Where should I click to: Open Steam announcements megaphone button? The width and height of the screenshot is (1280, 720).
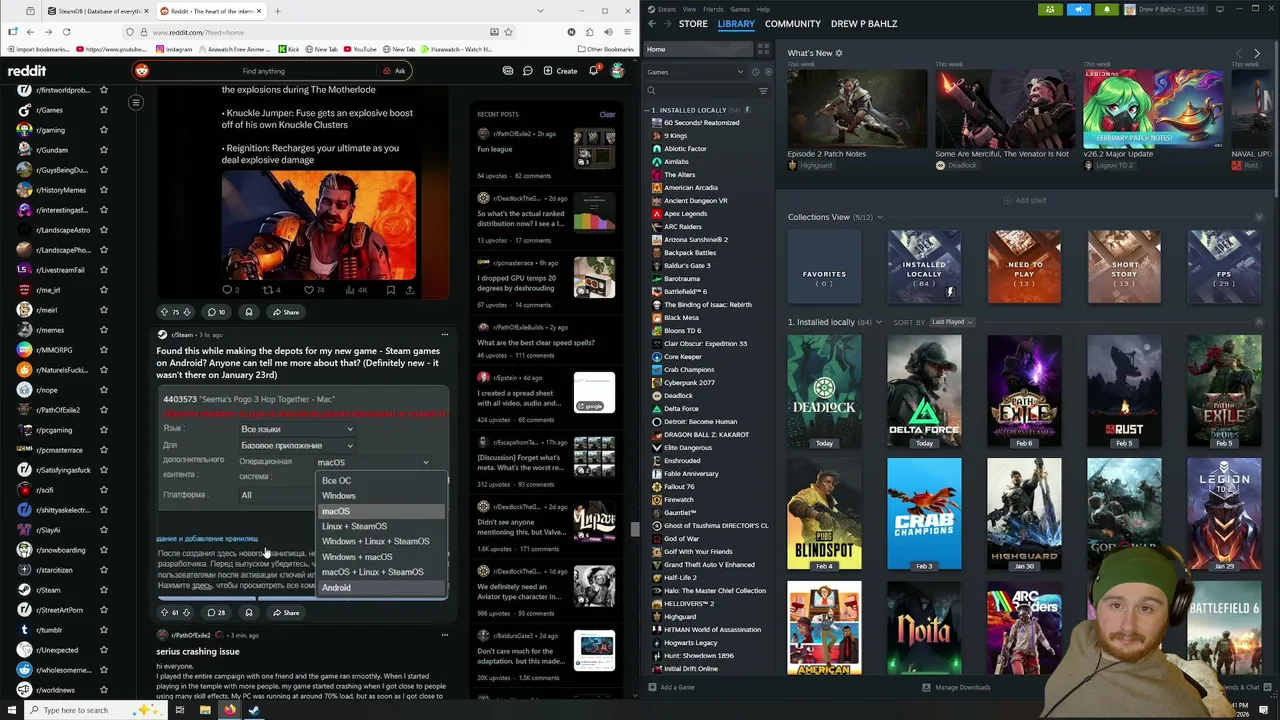click(x=1078, y=9)
